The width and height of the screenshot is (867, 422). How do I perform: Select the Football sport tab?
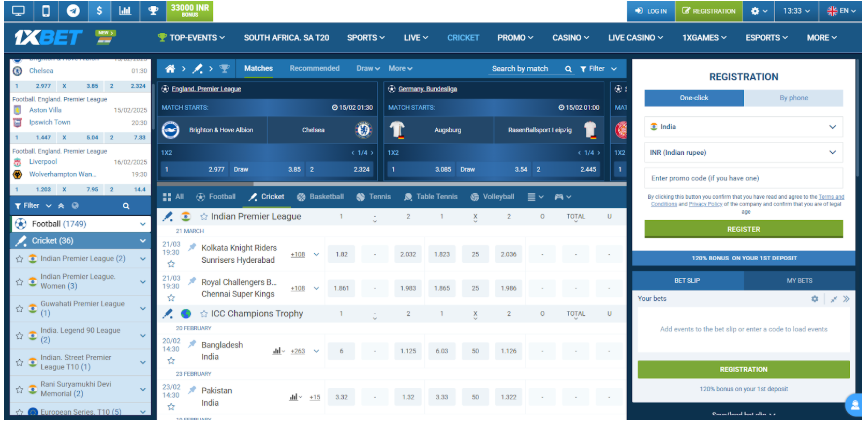(x=216, y=196)
